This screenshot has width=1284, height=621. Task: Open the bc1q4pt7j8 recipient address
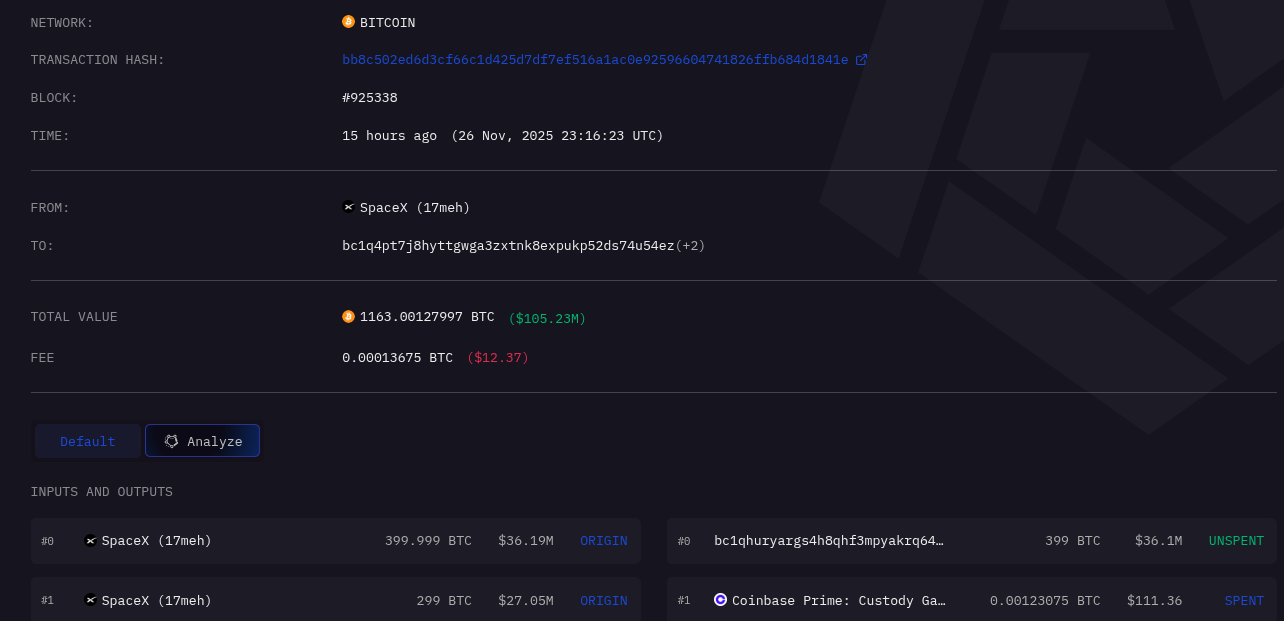pyautogui.click(x=508, y=246)
